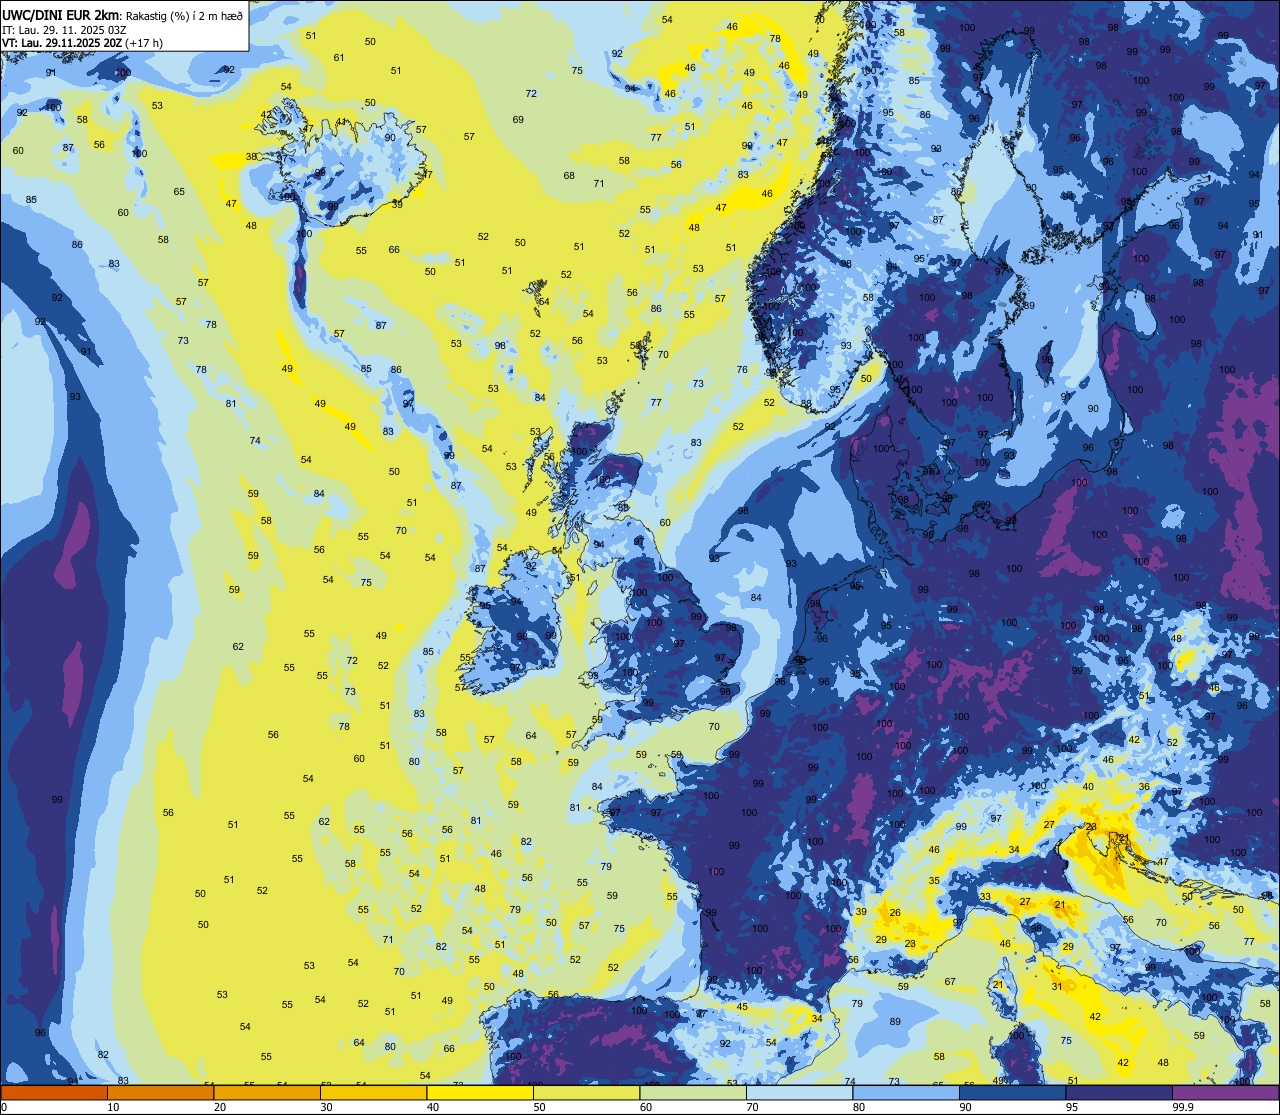Select the 95–99.9 dark navy legend swatch
The image size is (1280, 1115).
1119,1093
